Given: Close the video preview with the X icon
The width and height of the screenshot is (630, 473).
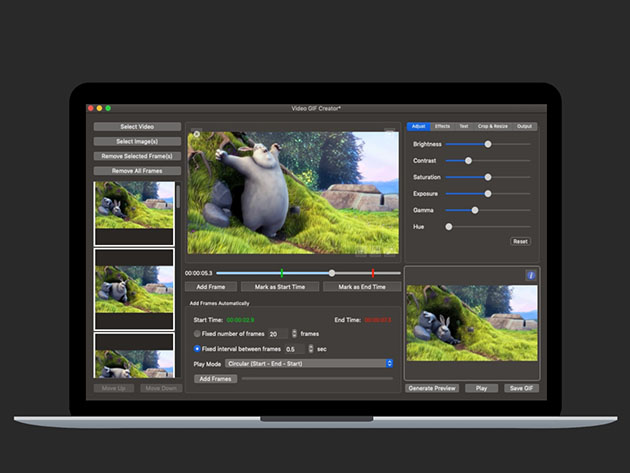Looking at the screenshot, I should coord(197,134).
